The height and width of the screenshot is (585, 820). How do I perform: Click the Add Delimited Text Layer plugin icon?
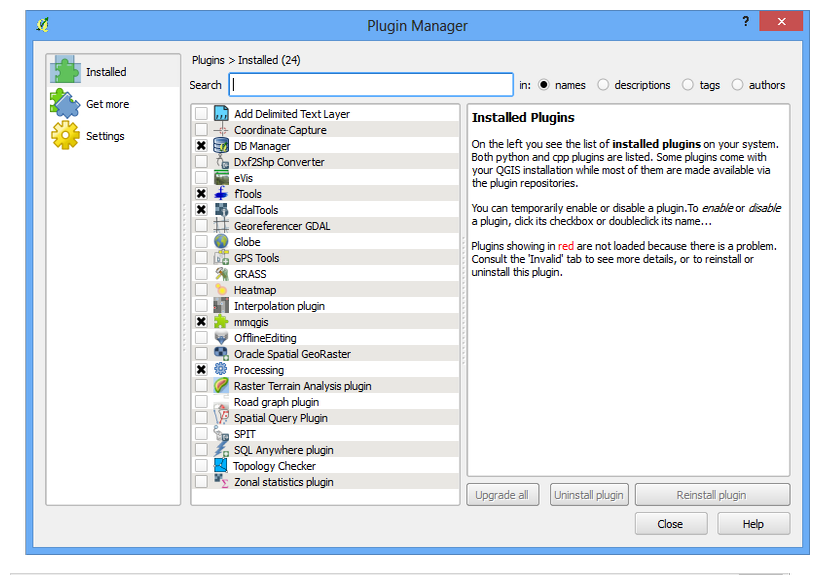coord(221,113)
